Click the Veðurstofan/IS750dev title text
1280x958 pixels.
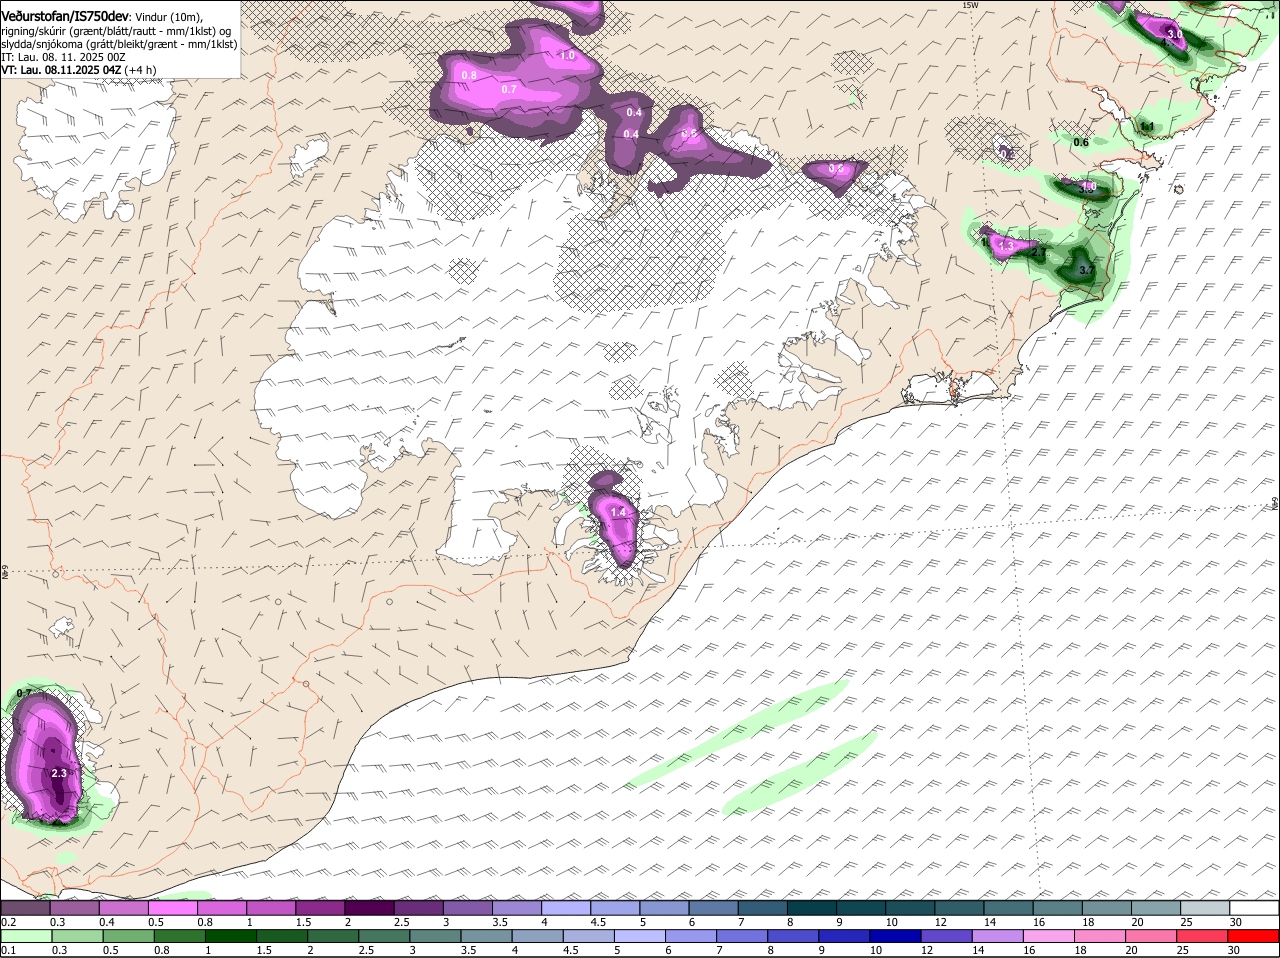[x=65, y=17]
